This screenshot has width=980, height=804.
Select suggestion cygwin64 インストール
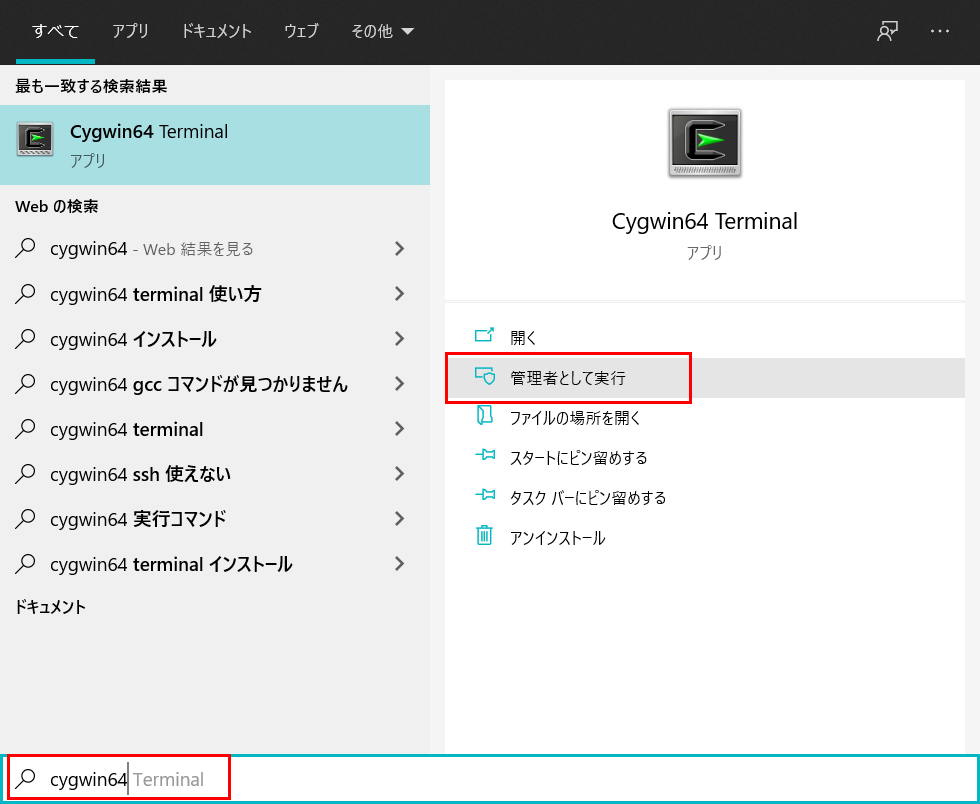pos(215,339)
